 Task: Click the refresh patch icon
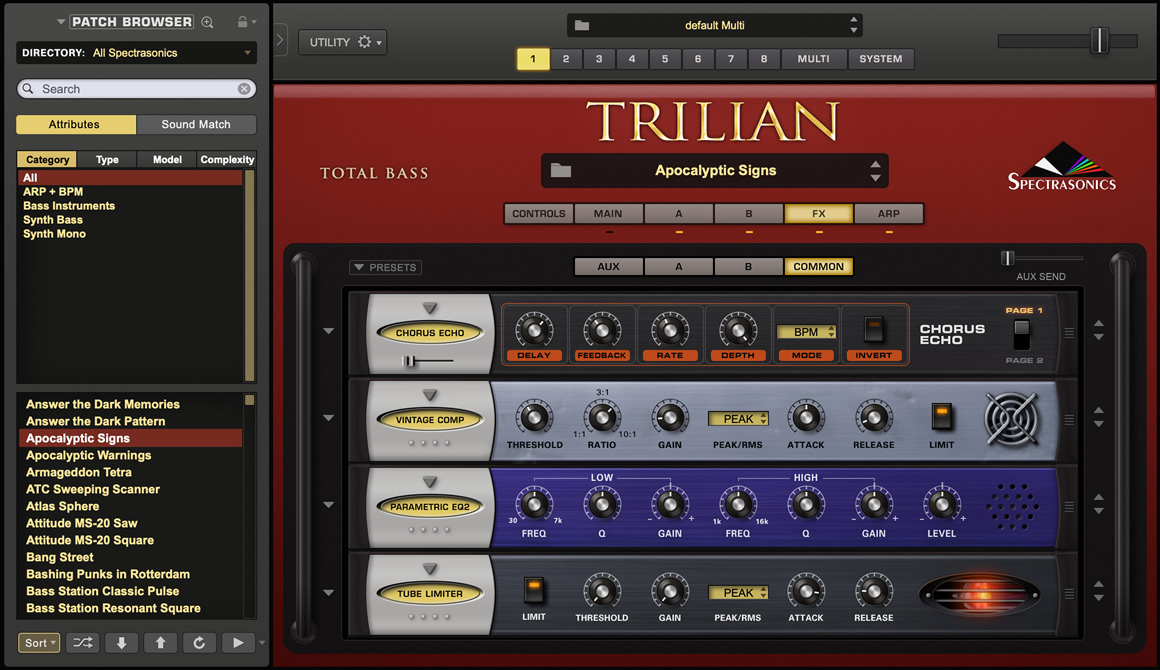pos(199,643)
